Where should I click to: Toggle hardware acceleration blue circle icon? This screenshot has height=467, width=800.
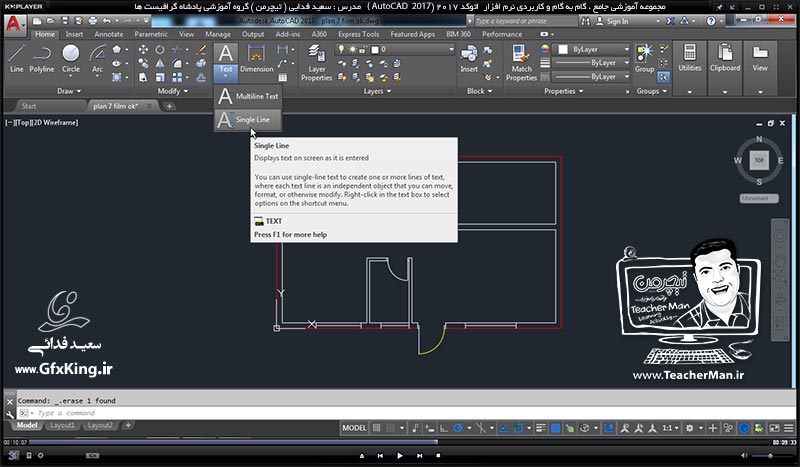744,428
